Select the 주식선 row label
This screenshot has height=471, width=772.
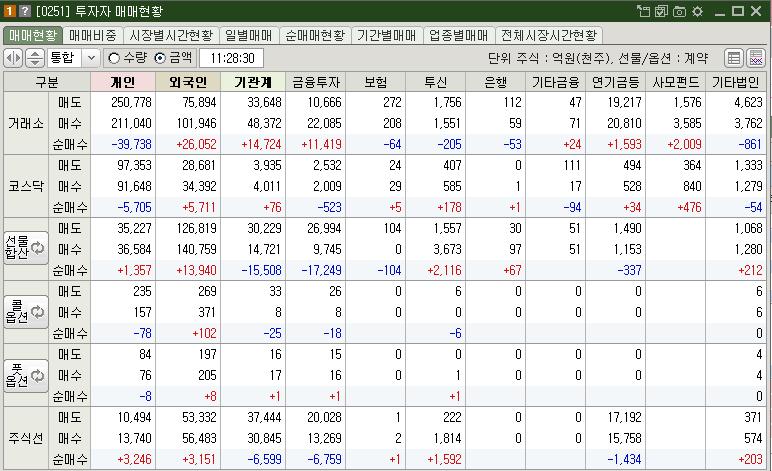click(x=26, y=438)
